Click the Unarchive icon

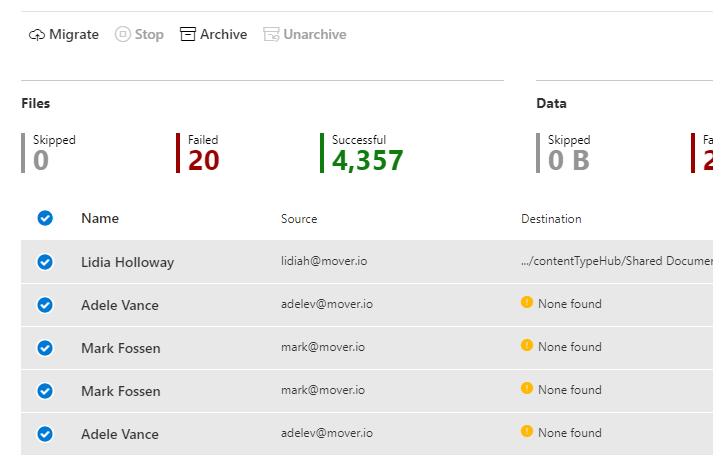tap(271, 35)
